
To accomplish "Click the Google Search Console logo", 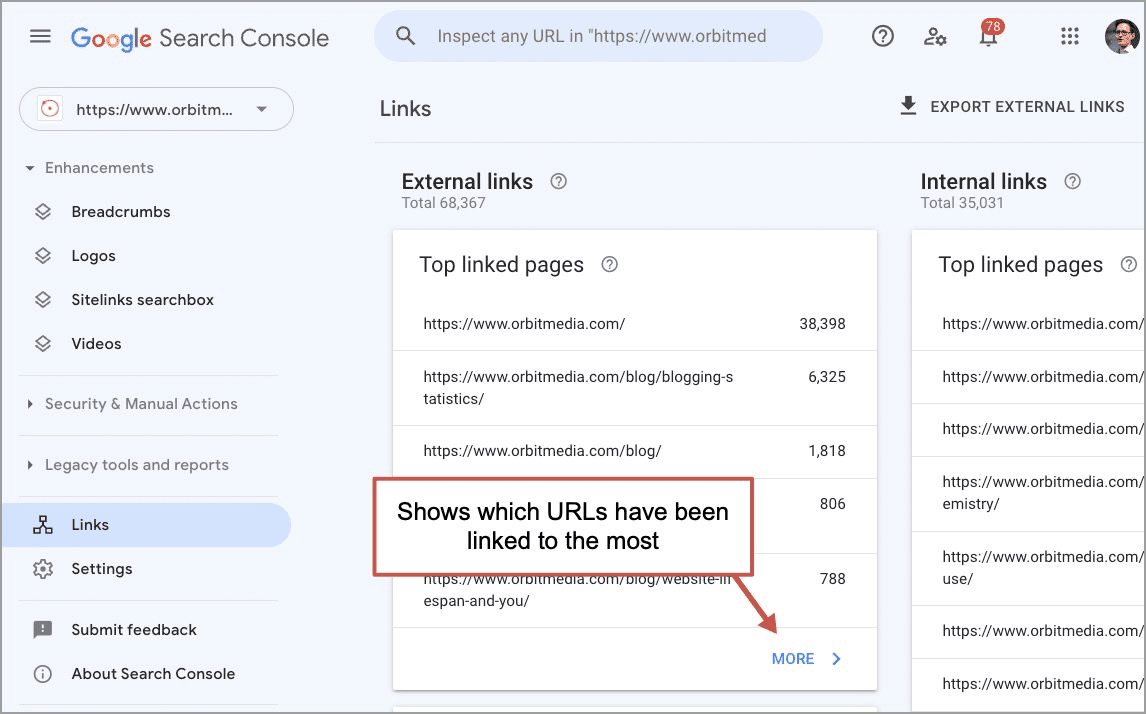I will pyautogui.click(x=200, y=38).
